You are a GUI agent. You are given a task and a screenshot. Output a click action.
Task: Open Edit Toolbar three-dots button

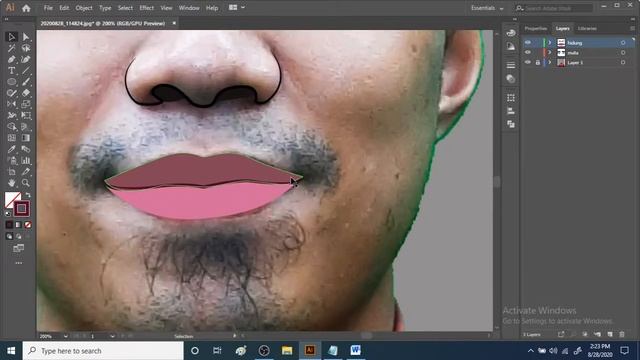click(19, 263)
